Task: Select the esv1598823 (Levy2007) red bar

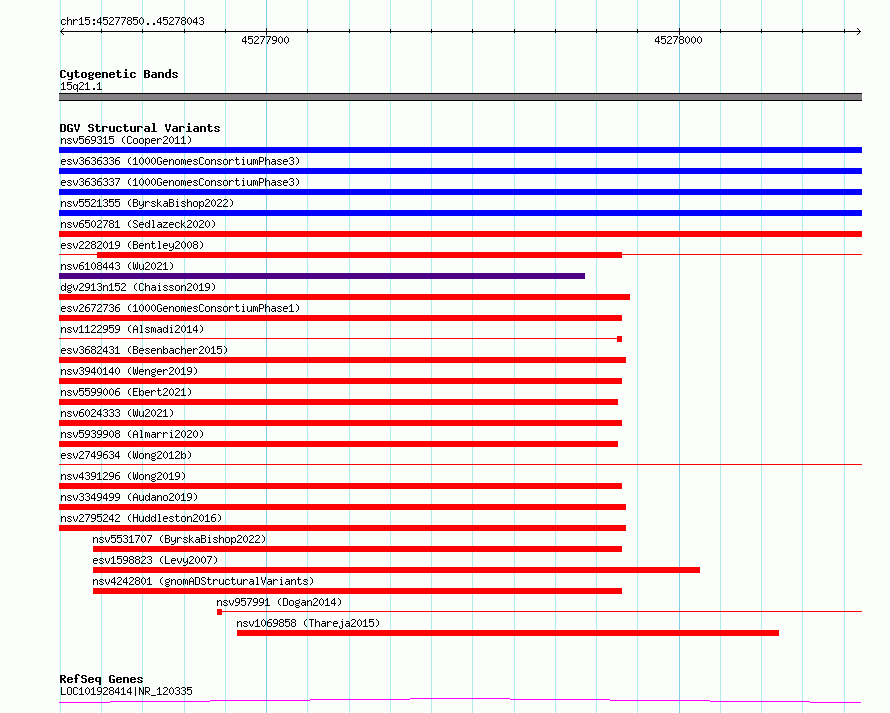Action: (x=396, y=570)
